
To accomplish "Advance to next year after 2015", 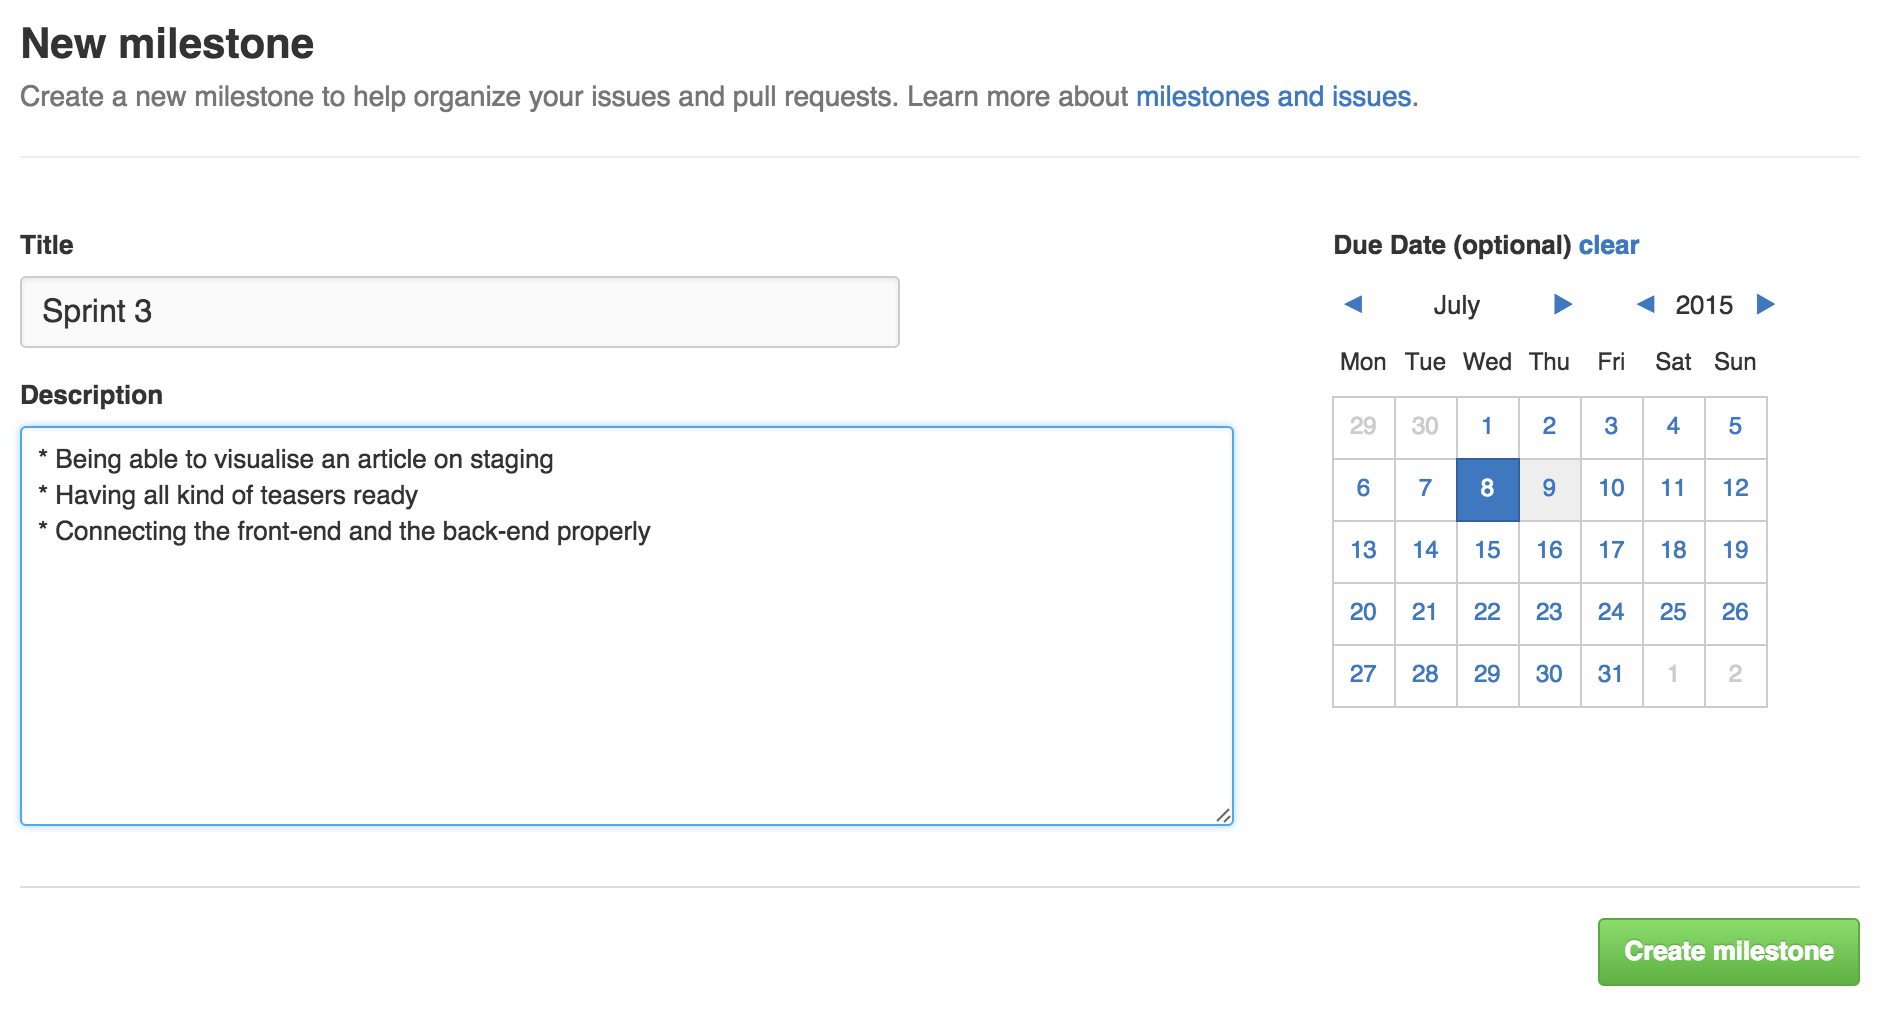I will tap(1766, 304).
